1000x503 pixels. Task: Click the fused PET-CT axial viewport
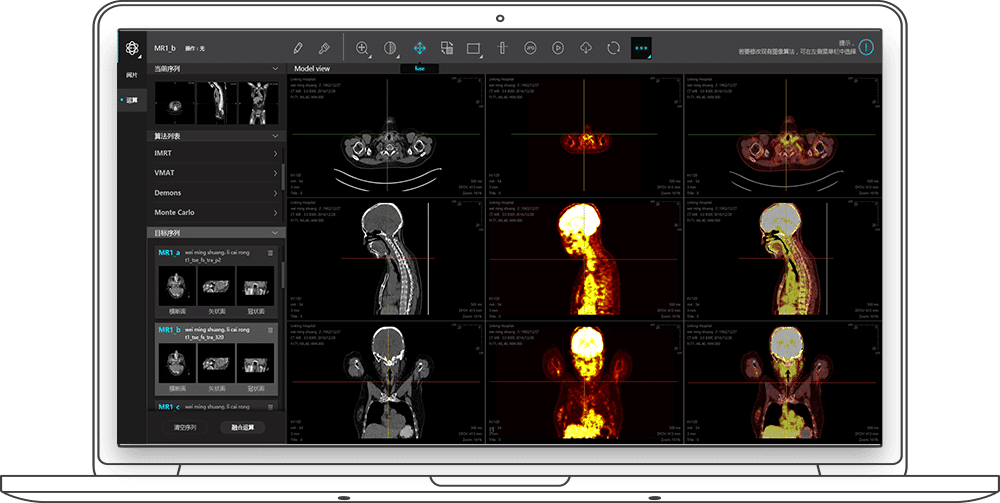point(783,135)
